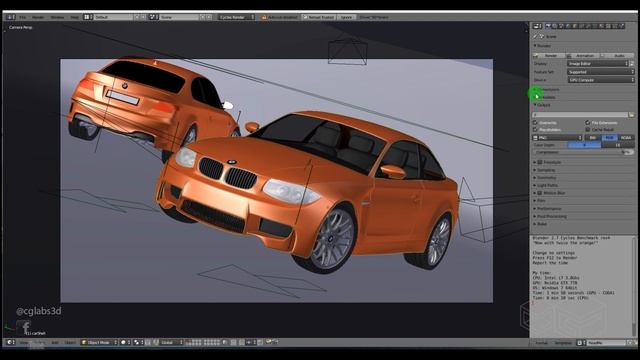Open the pivot point selector icon

coord(138,342)
